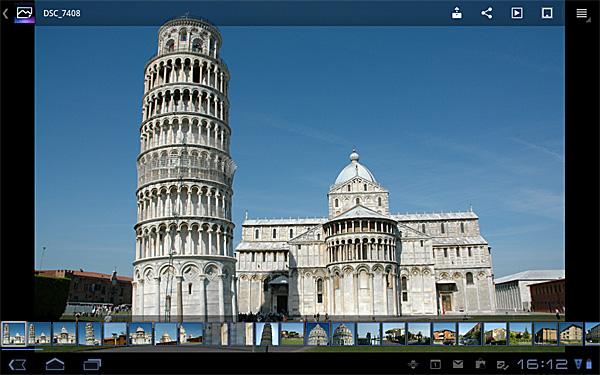
Task: Tap the Android Home navigation button
Action: [55, 364]
